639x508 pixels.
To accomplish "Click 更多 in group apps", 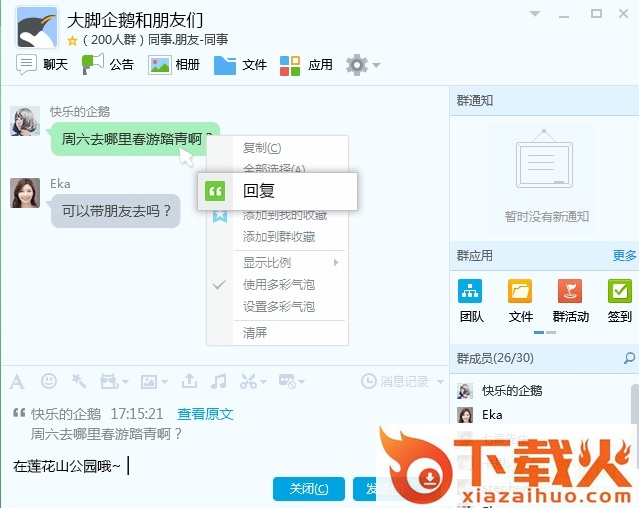I will click(x=624, y=256).
